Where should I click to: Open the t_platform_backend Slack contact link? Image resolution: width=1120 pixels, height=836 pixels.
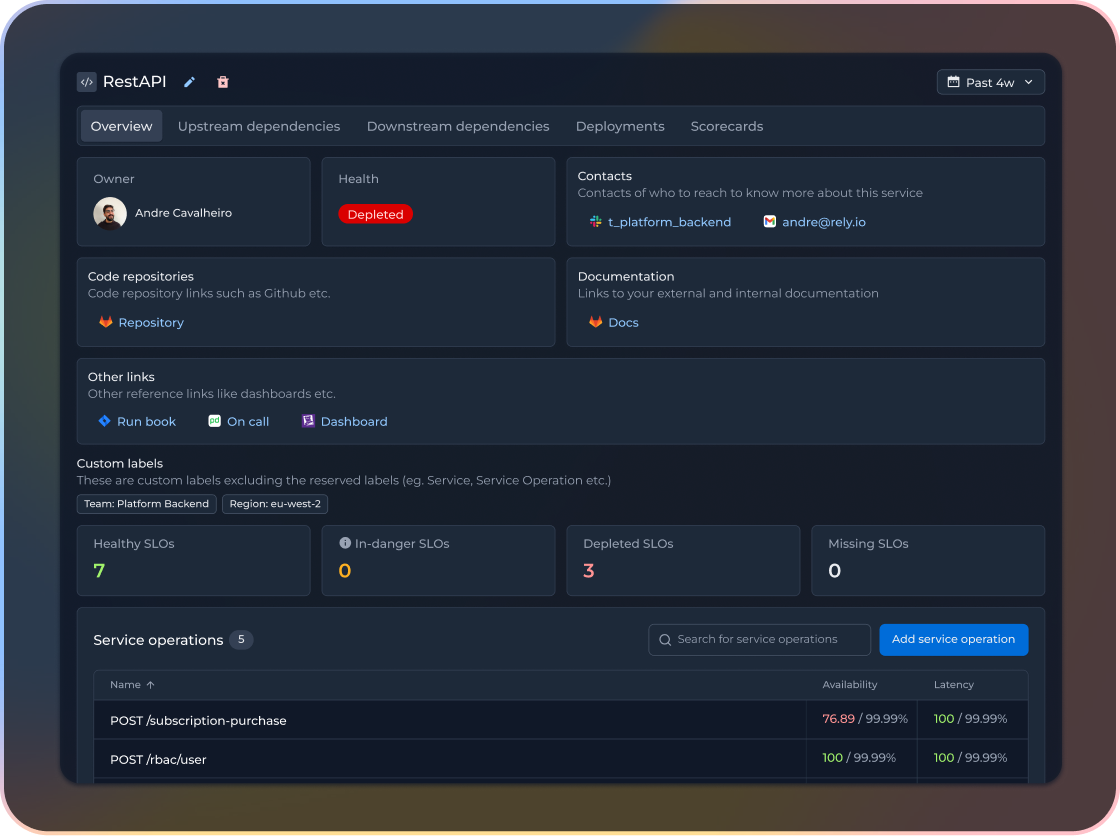pos(669,222)
